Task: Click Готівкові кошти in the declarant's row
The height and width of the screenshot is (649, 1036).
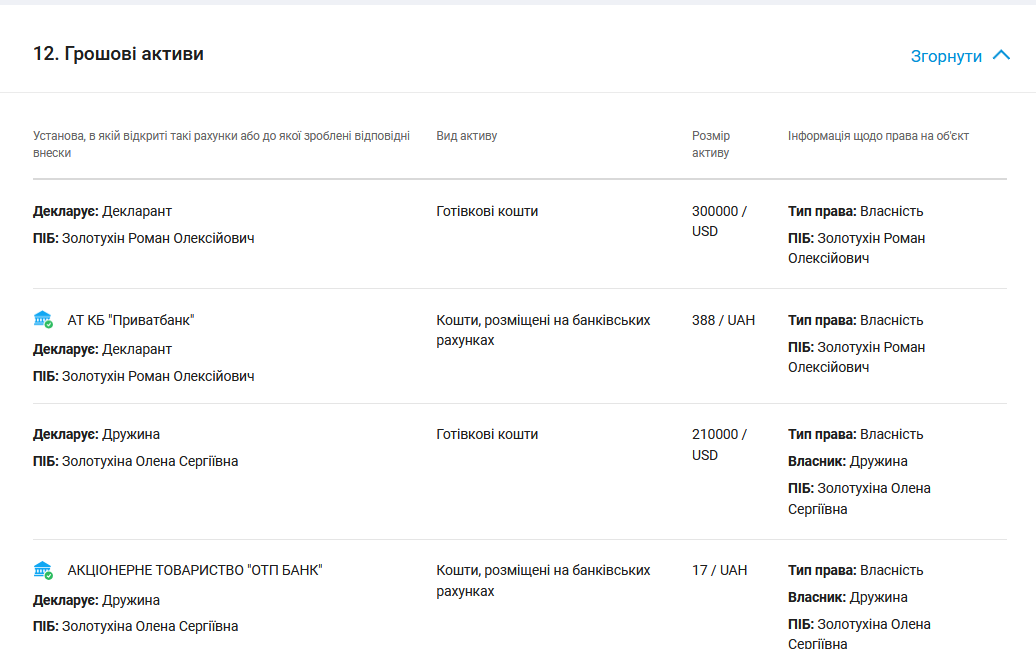Action: pyautogui.click(x=487, y=211)
